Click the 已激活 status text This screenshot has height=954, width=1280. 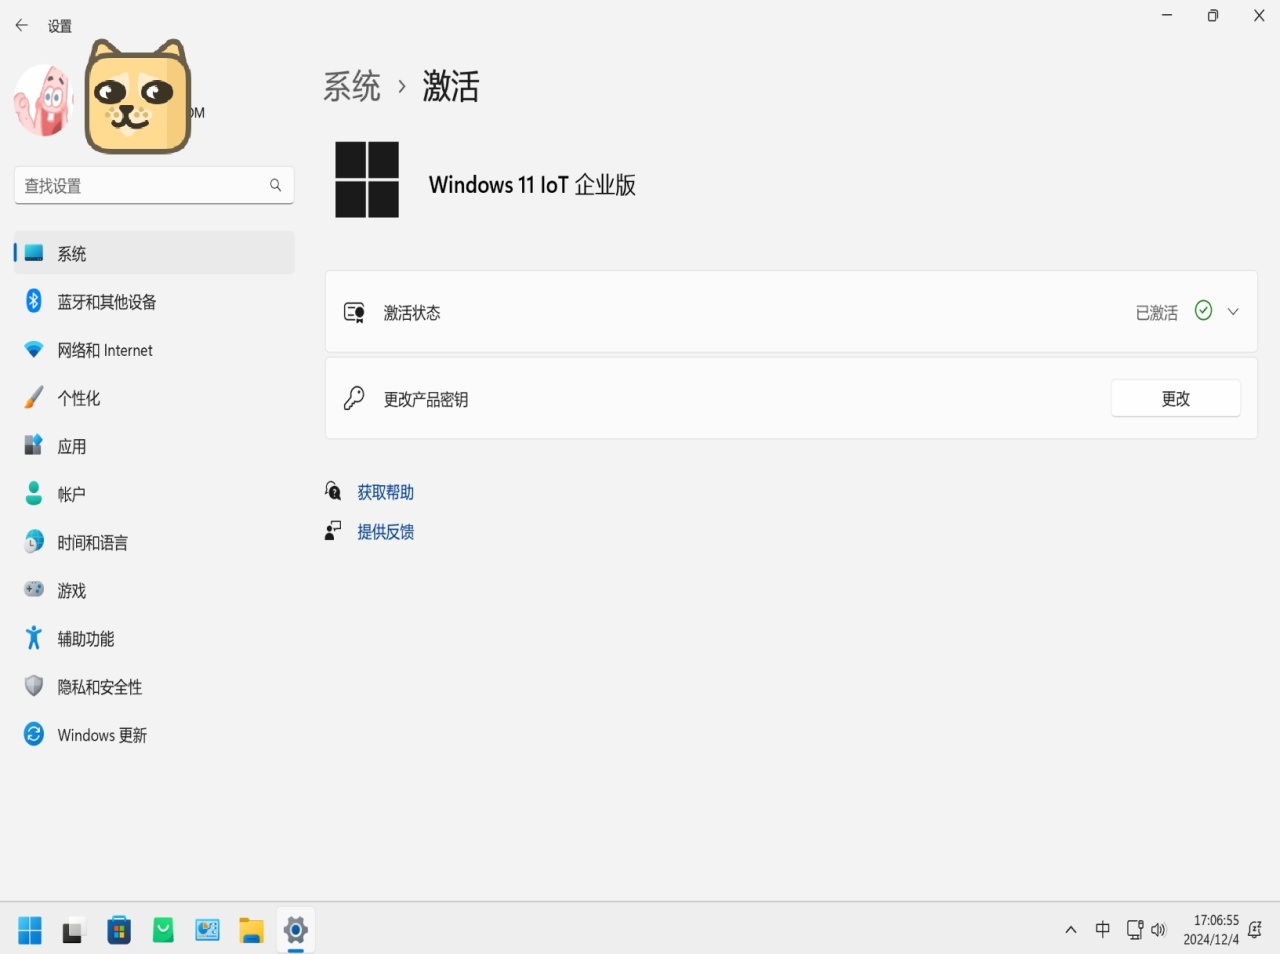coord(1157,313)
